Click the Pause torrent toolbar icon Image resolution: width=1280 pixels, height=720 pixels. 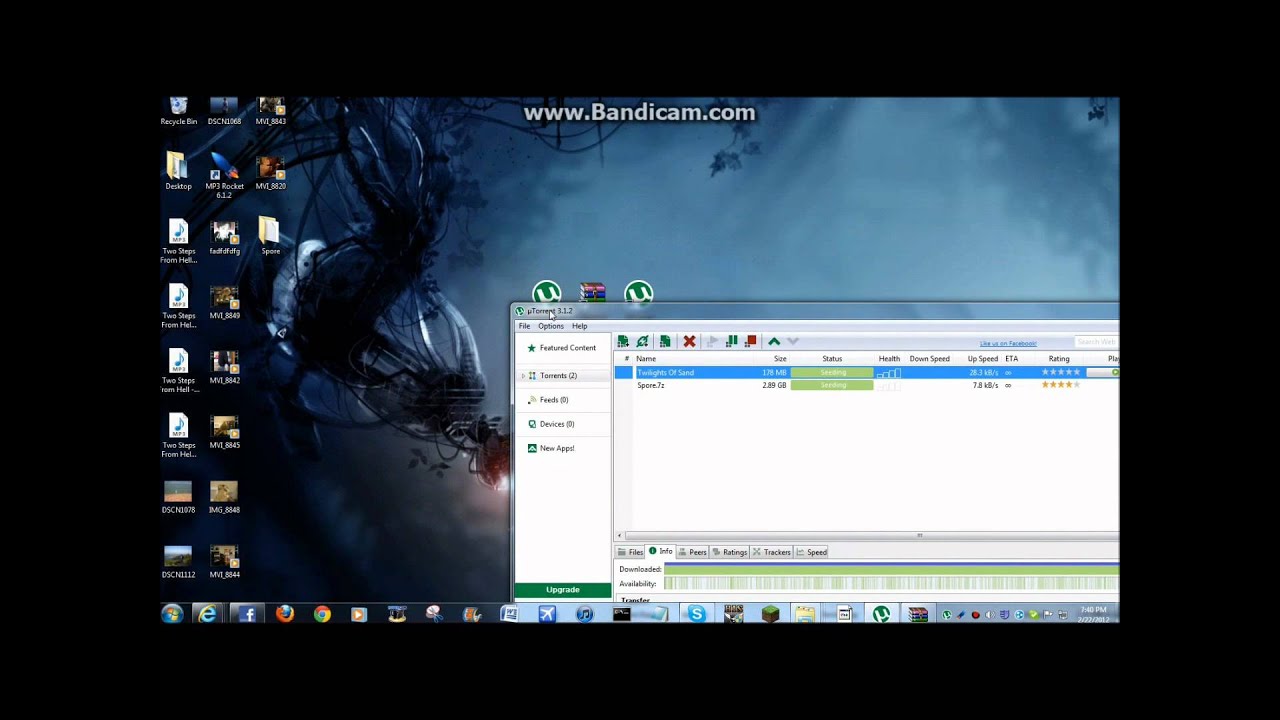[x=732, y=342]
